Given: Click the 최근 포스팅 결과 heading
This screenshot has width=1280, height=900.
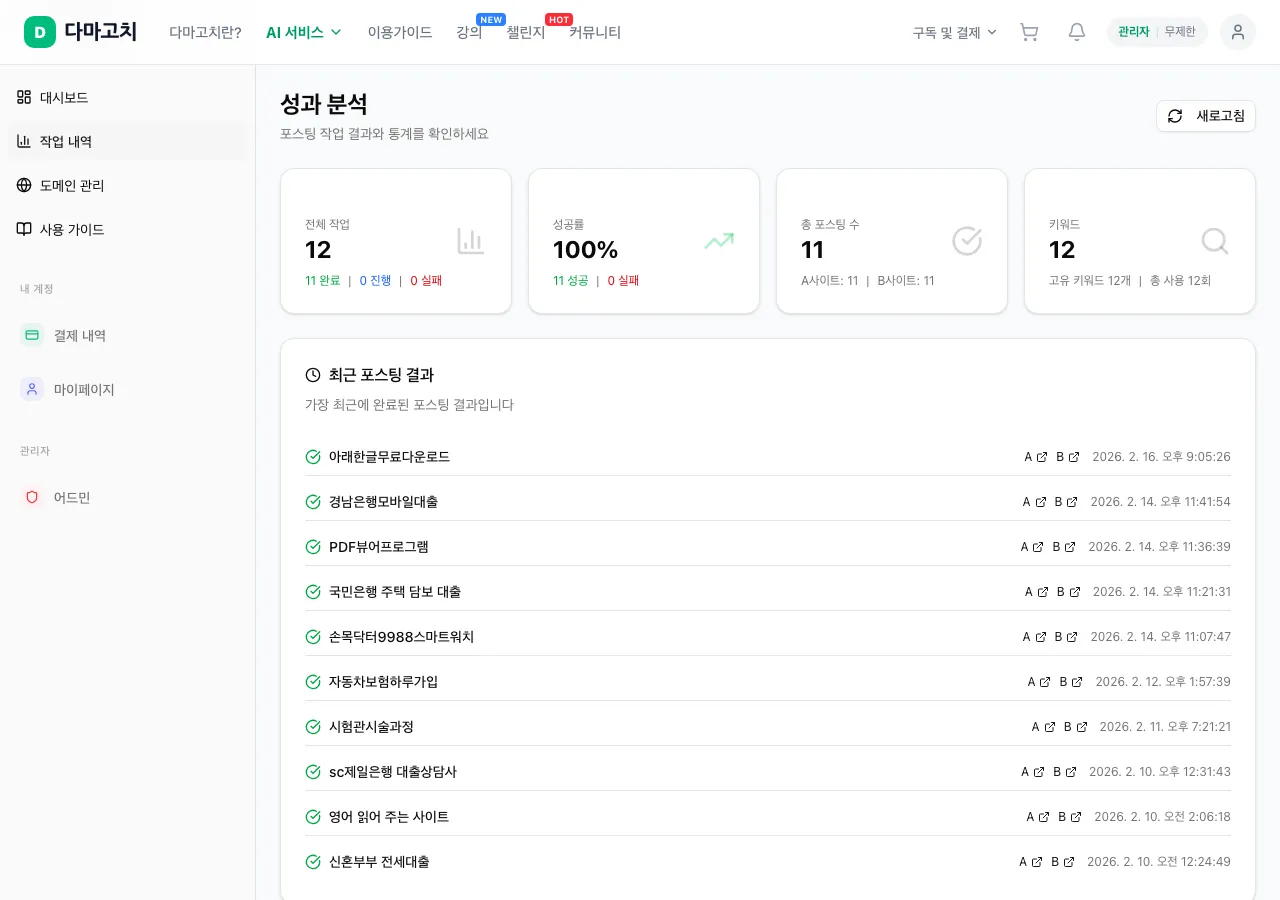Looking at the screenshot, I should tap(381, 375).
